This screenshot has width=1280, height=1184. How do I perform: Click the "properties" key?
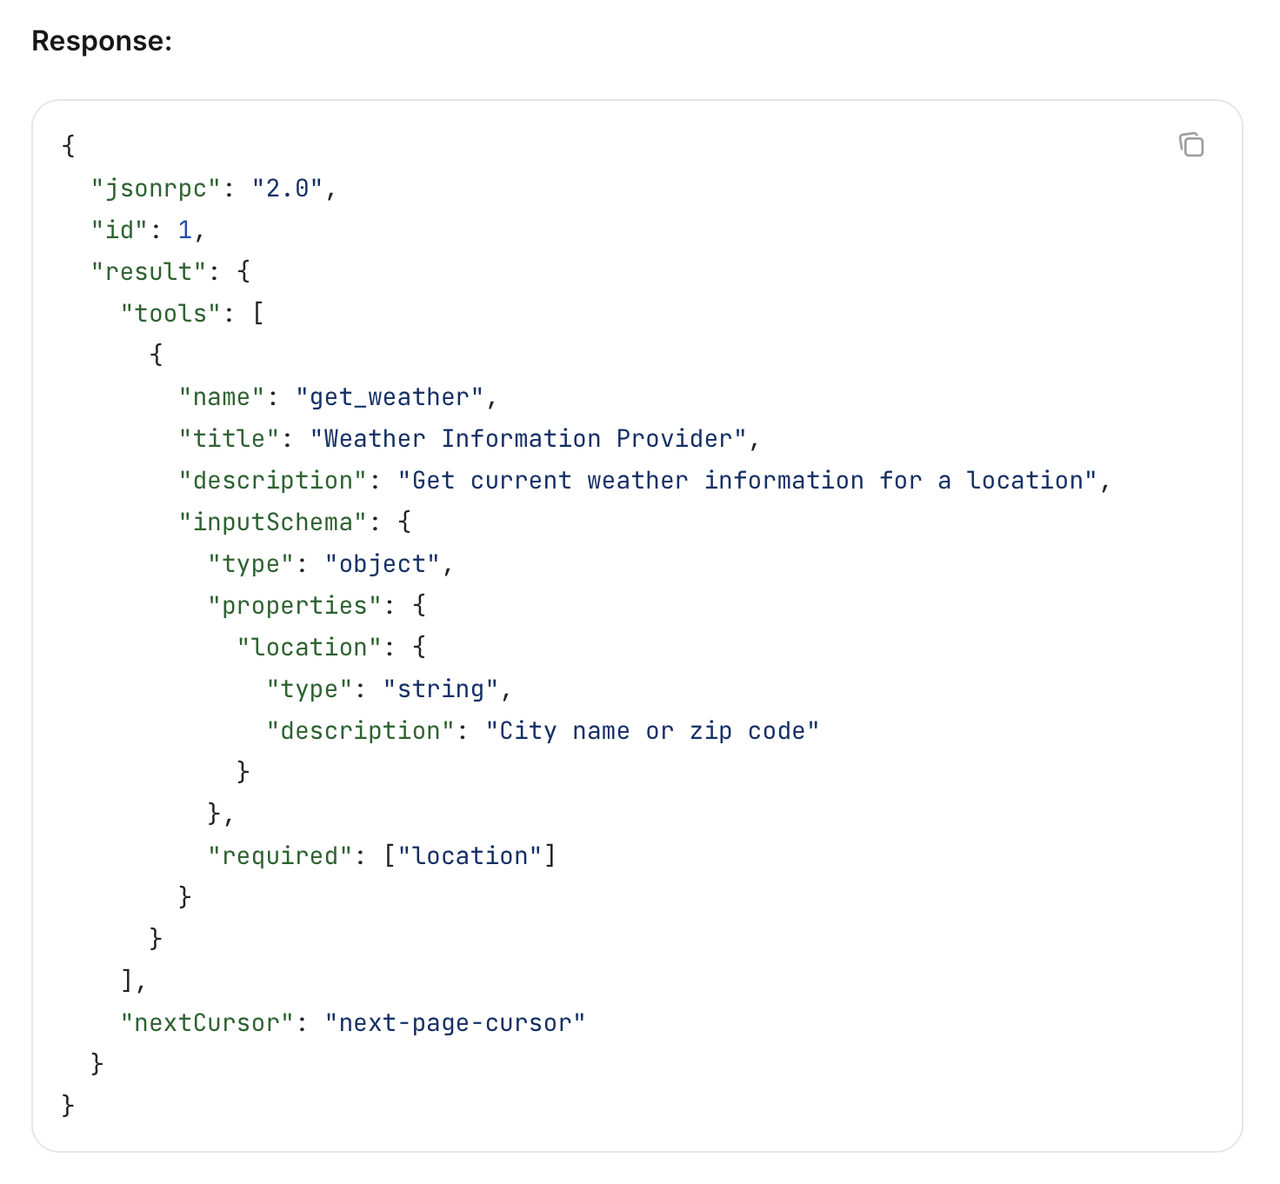tap(295, 605)
